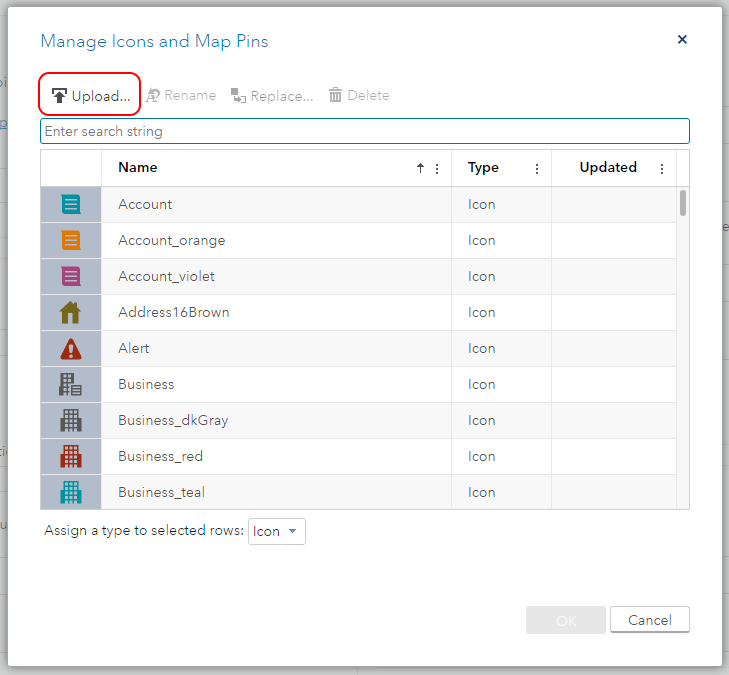
Task: Click the Updated column header
Action: (608, 168)
